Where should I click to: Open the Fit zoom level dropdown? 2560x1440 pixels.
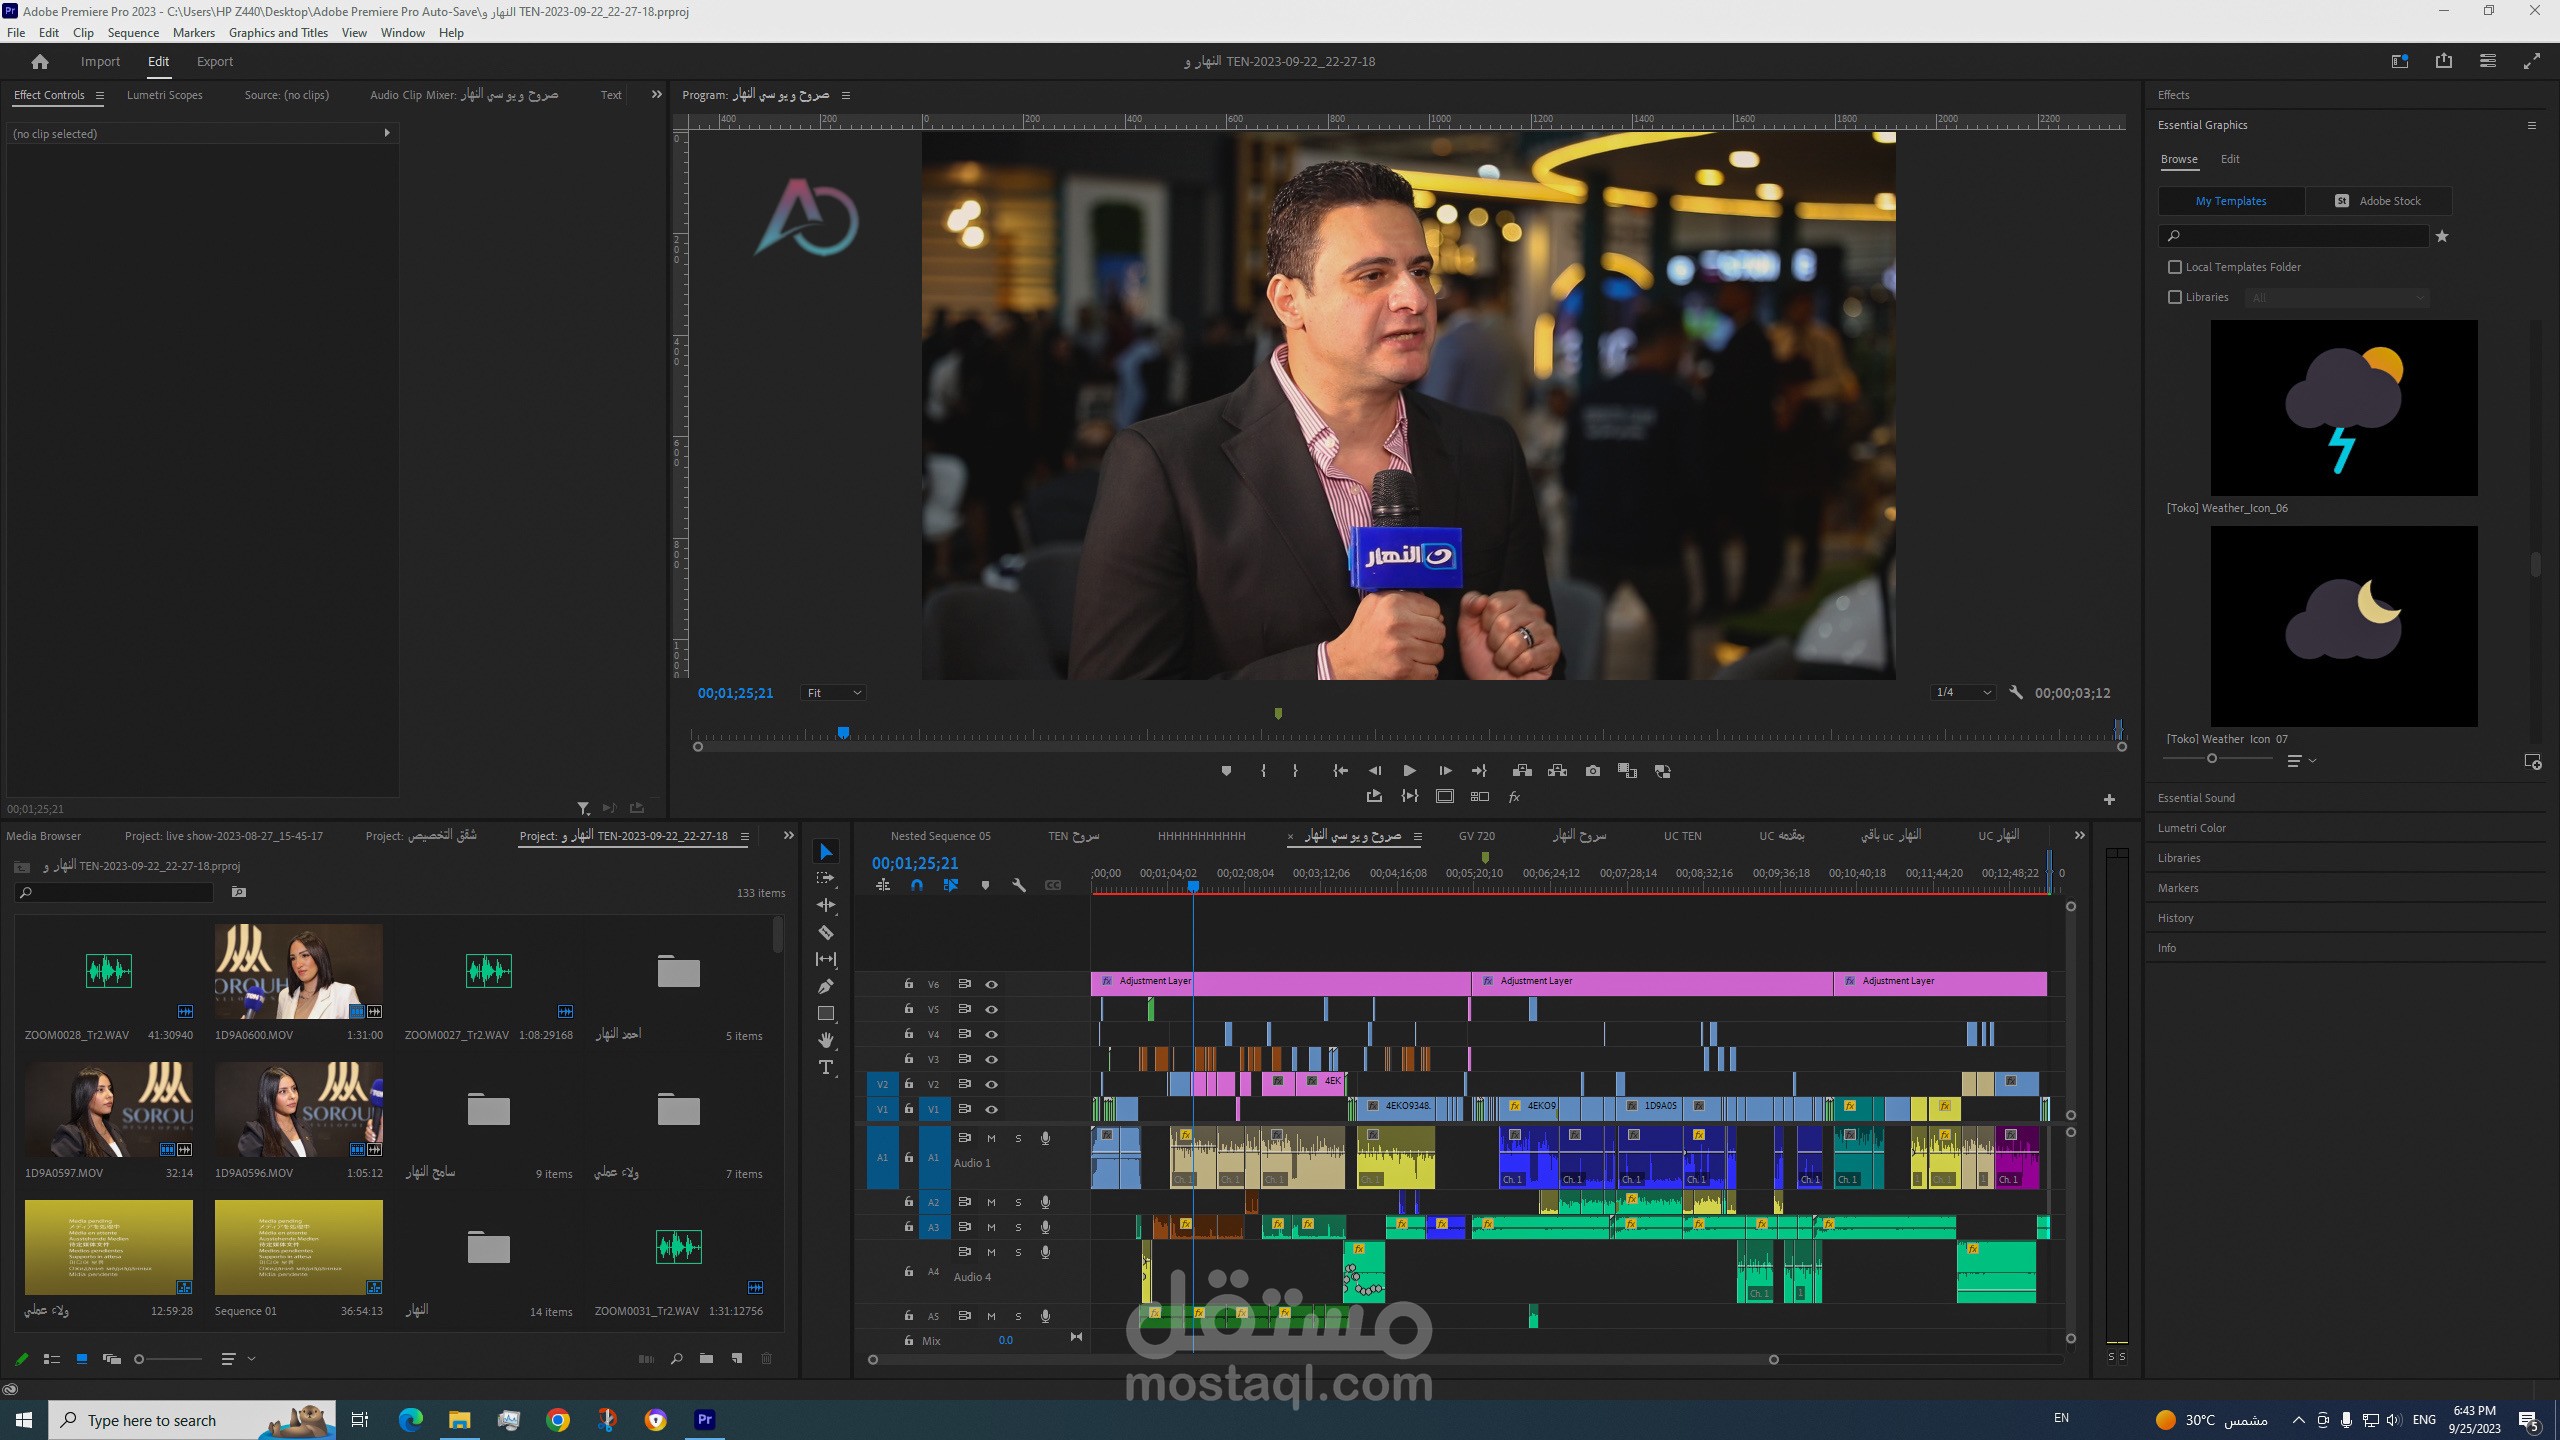click(834, 693)
